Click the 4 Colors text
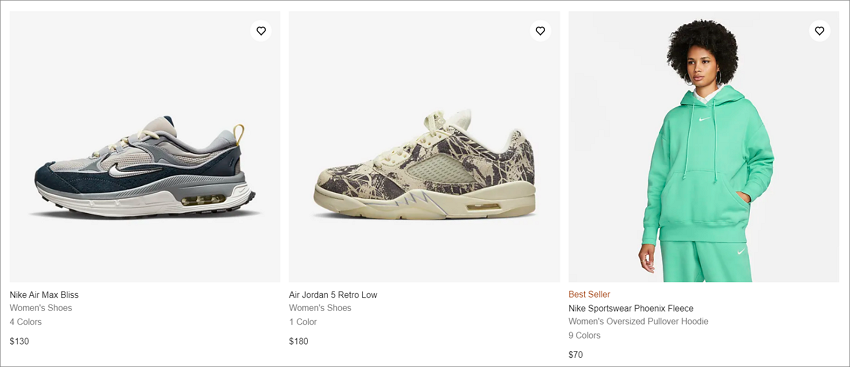850x367 pixels. click(25, 322)
